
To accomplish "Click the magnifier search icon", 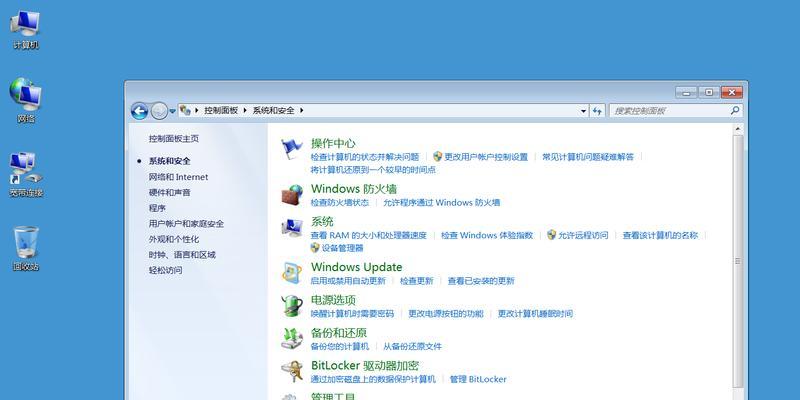I will (735, 110).
